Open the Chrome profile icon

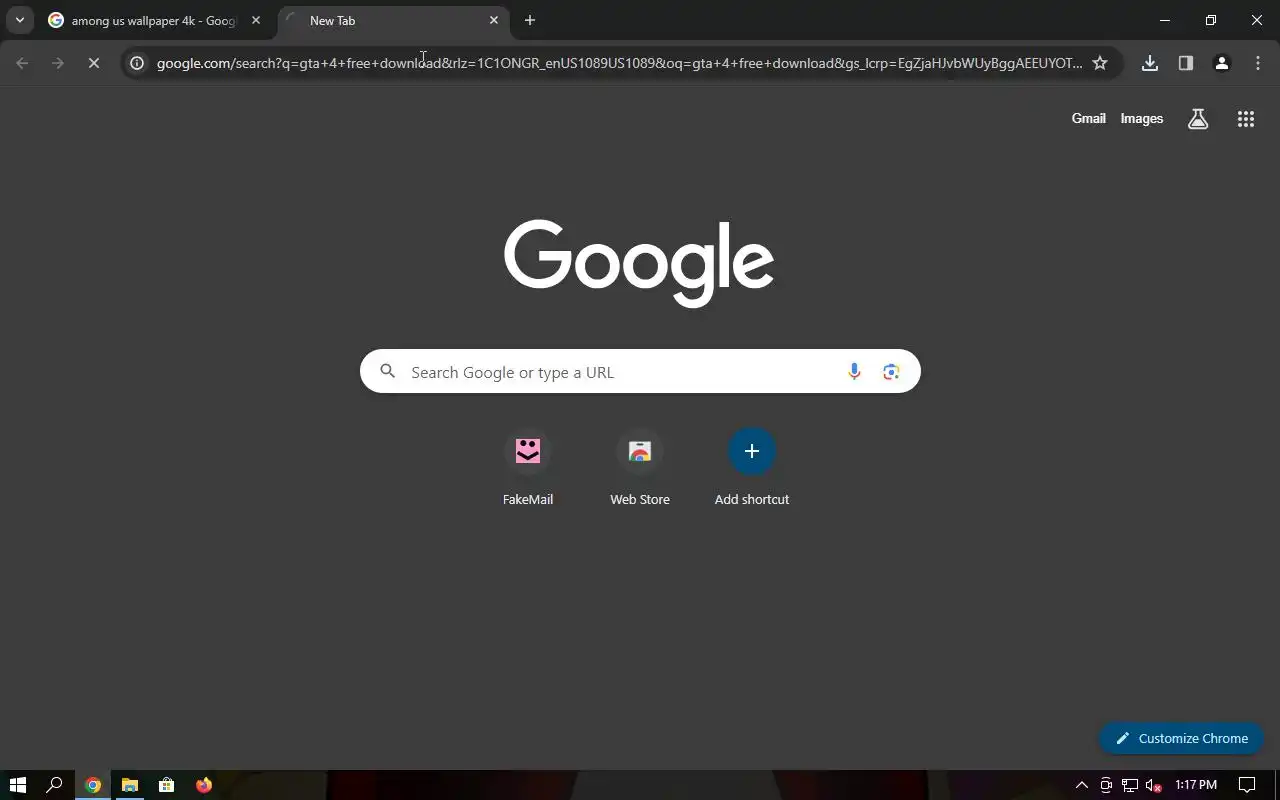[x=1222, y=63]
